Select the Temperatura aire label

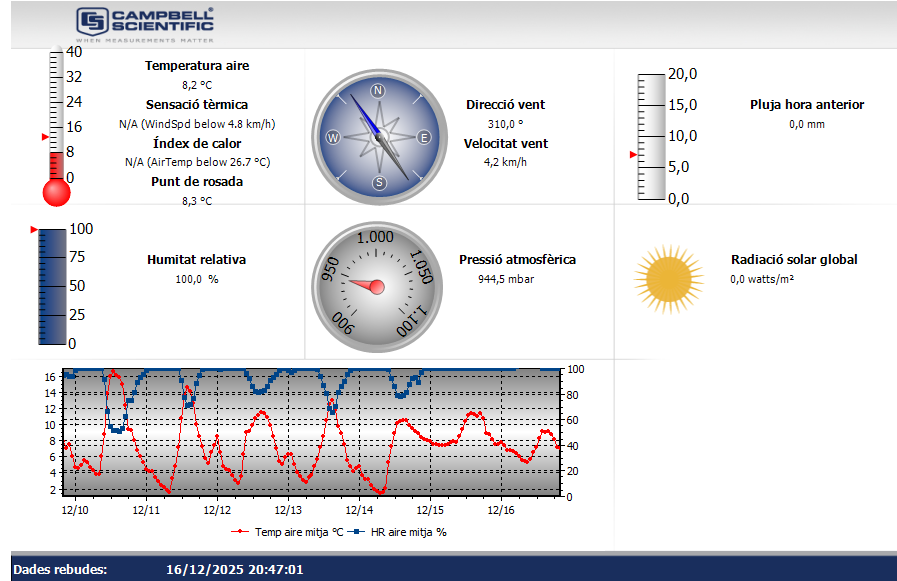(197, 66)
